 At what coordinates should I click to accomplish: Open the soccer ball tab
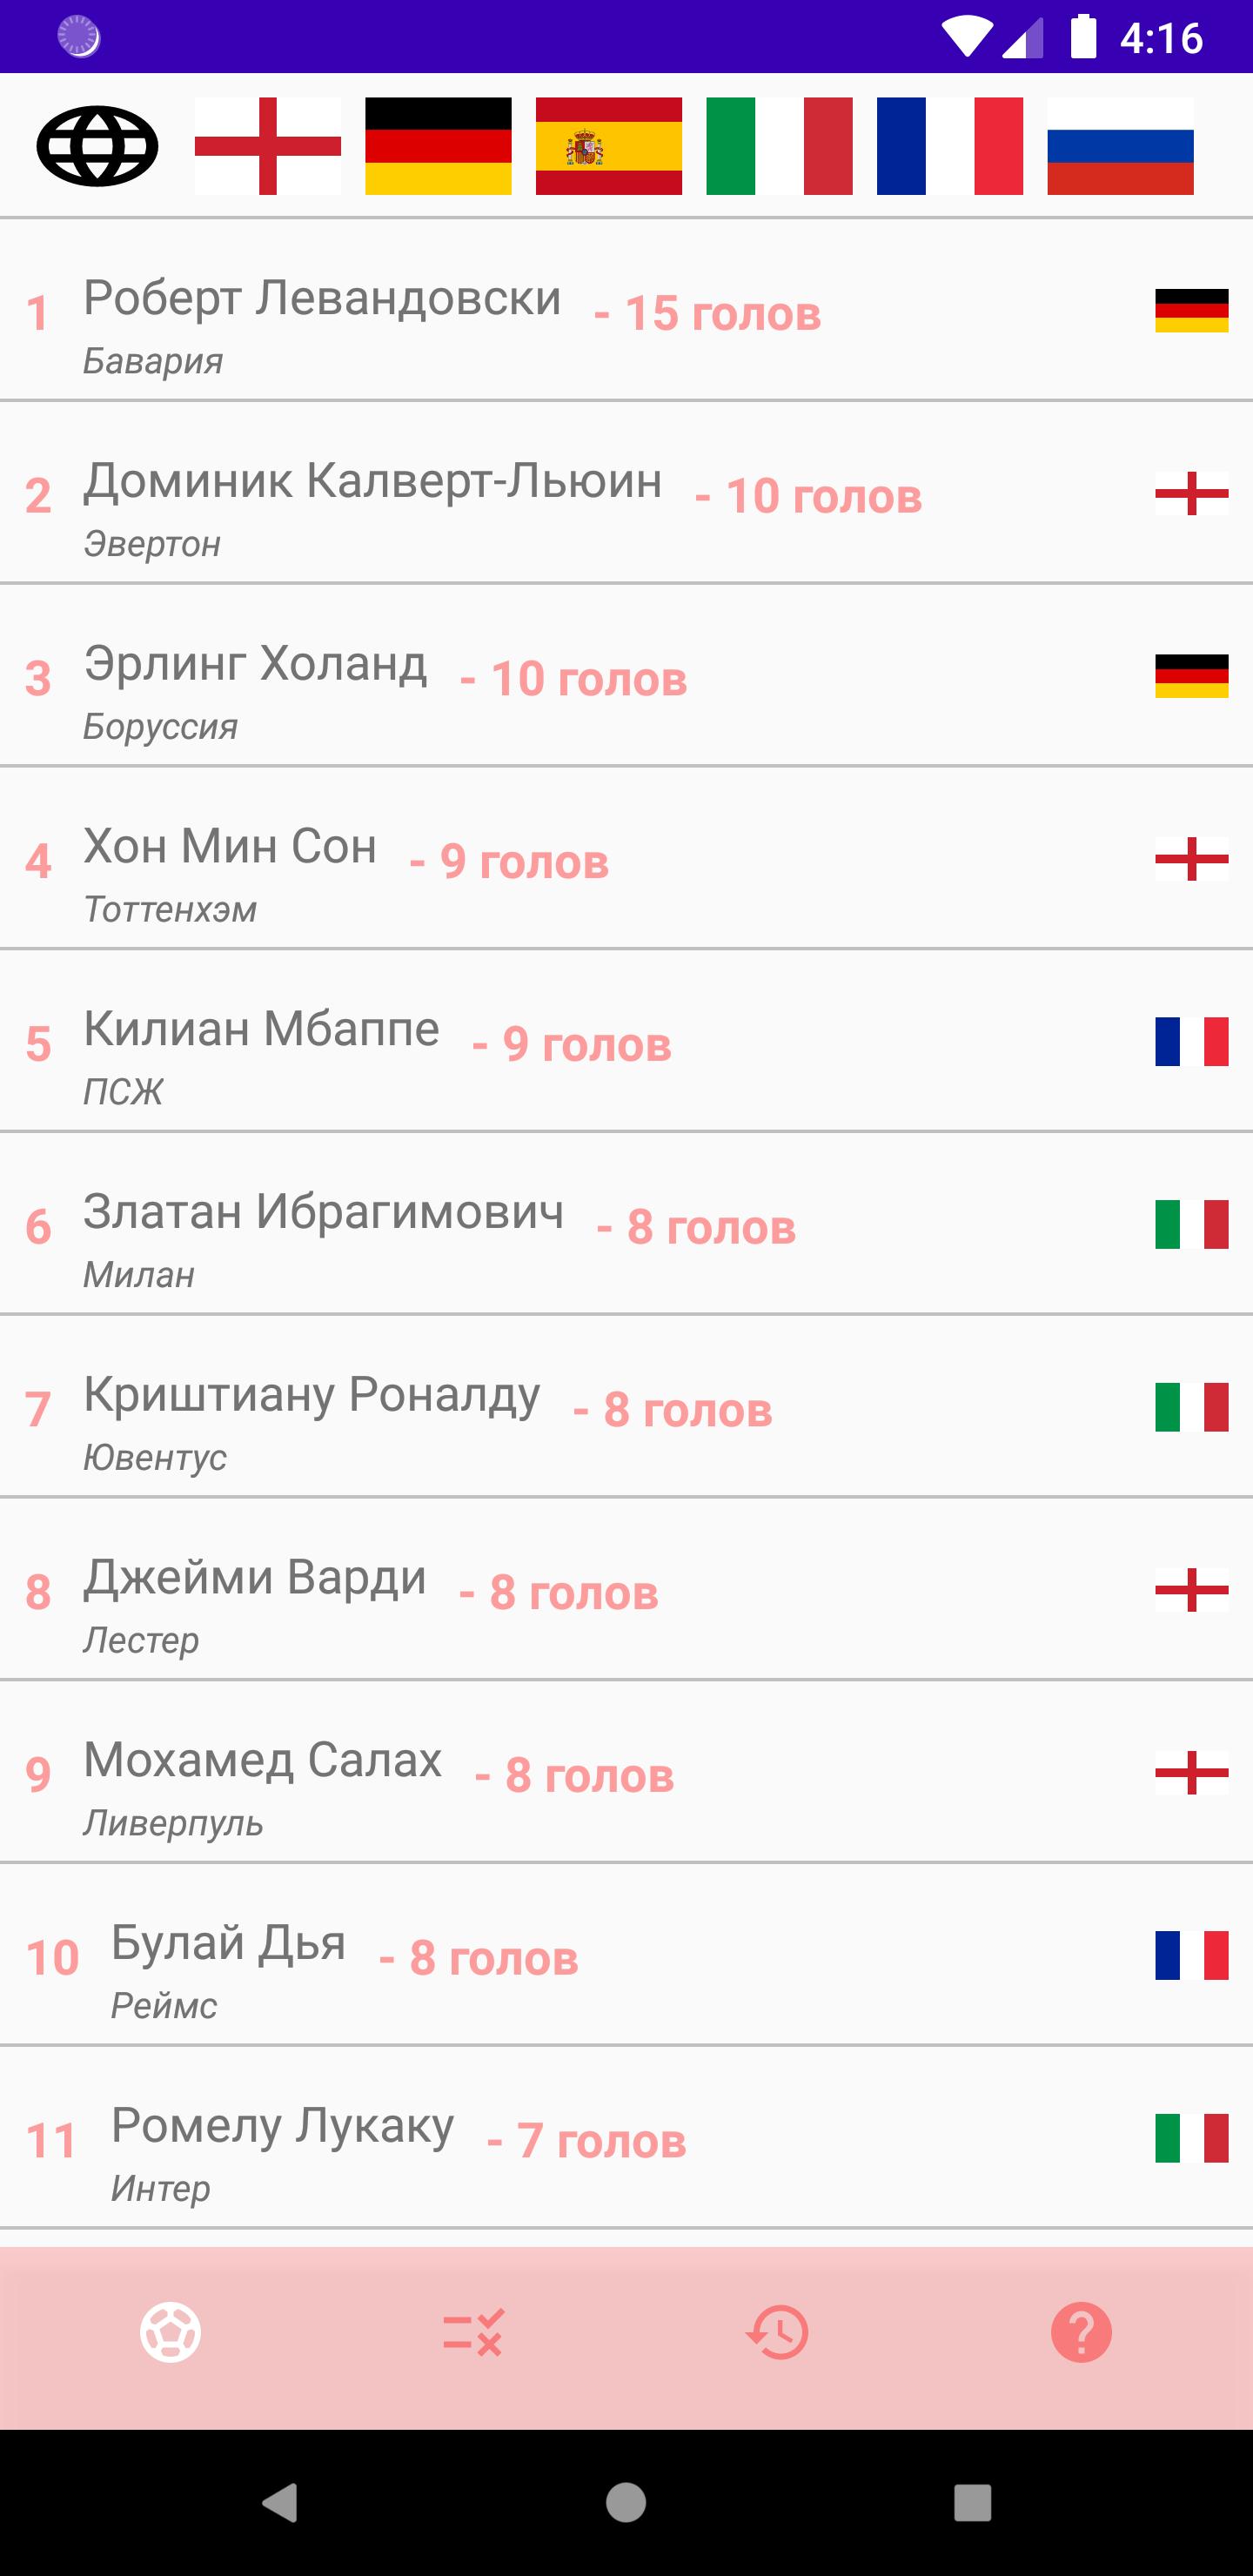click(x=171, y=2332)
